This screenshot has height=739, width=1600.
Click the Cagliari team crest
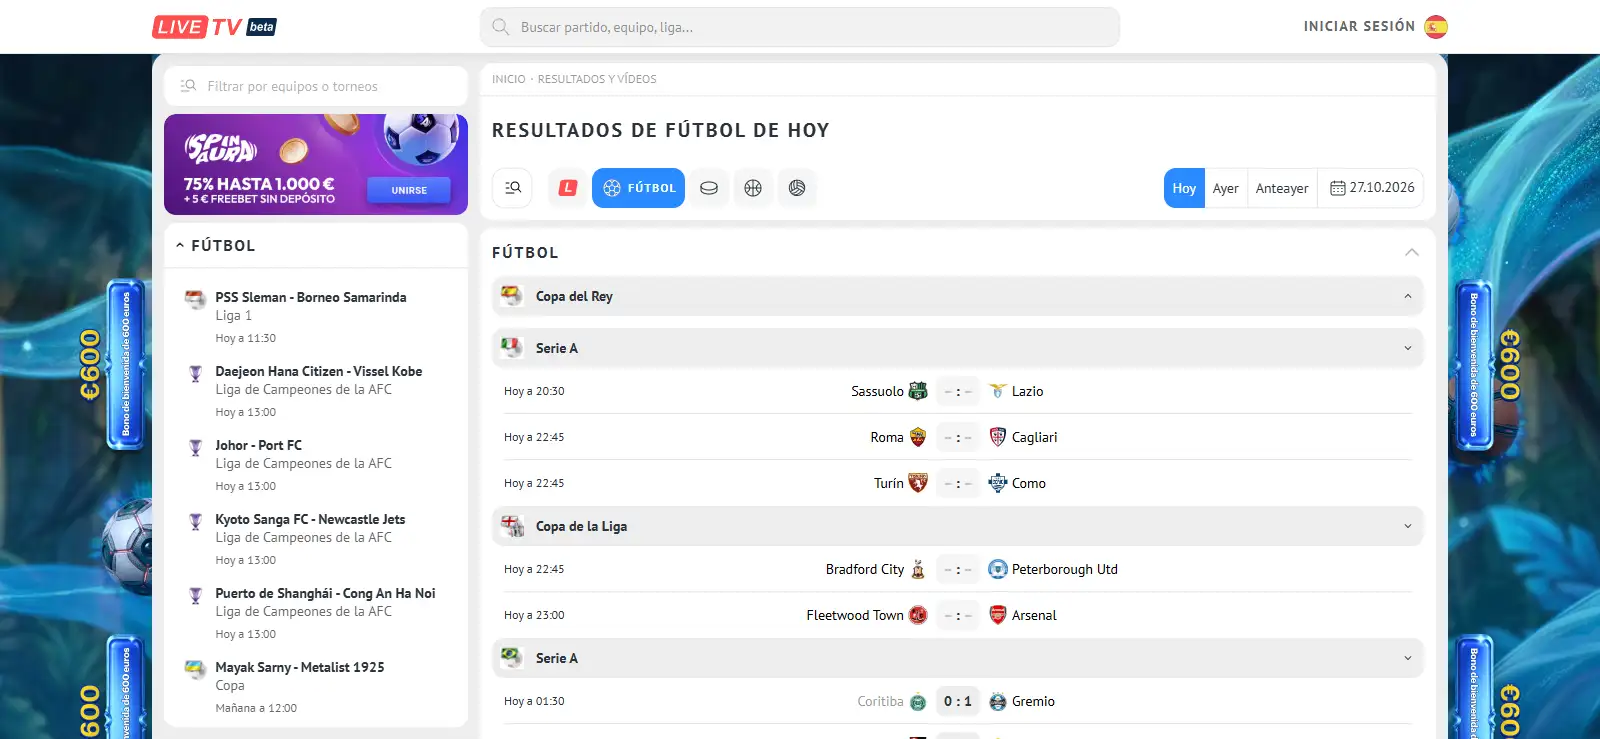click(x=997, y=437)
